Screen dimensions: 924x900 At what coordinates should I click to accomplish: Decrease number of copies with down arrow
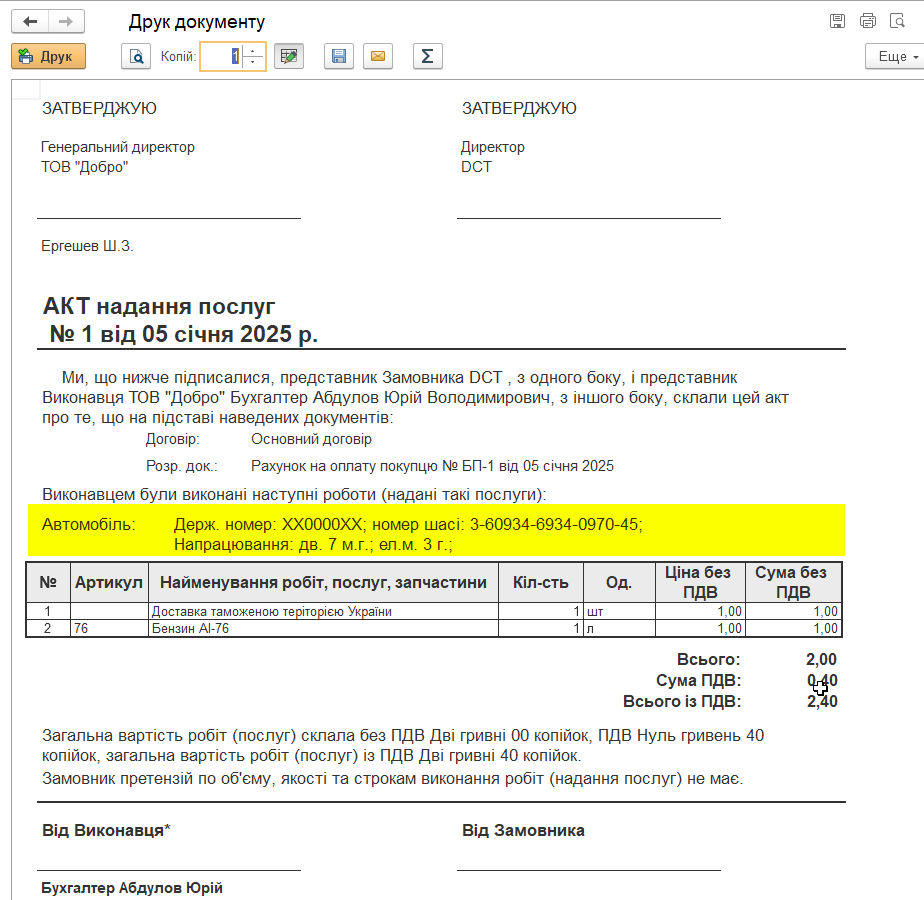pyautogui.click(x=253, y=63)
